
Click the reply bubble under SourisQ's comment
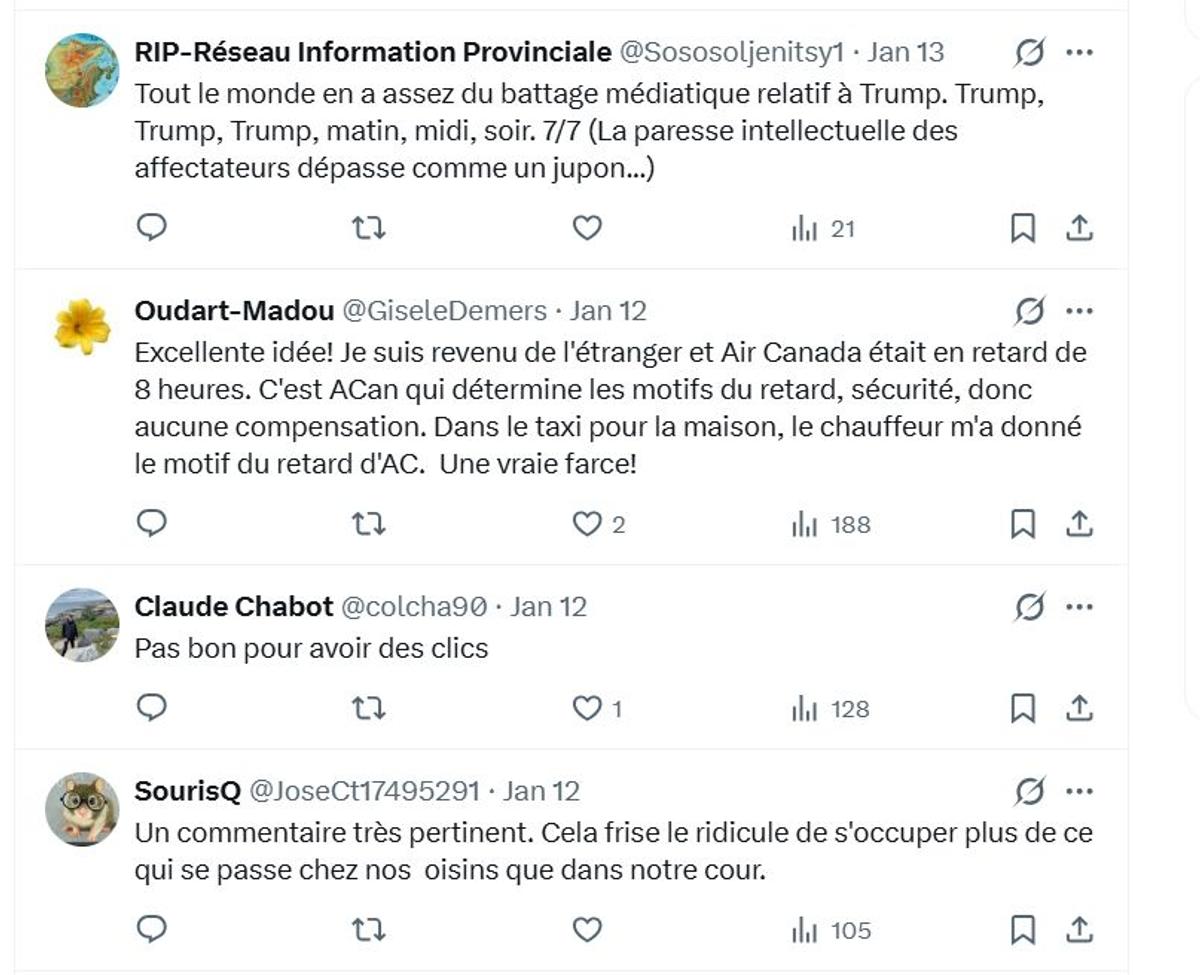151,930
